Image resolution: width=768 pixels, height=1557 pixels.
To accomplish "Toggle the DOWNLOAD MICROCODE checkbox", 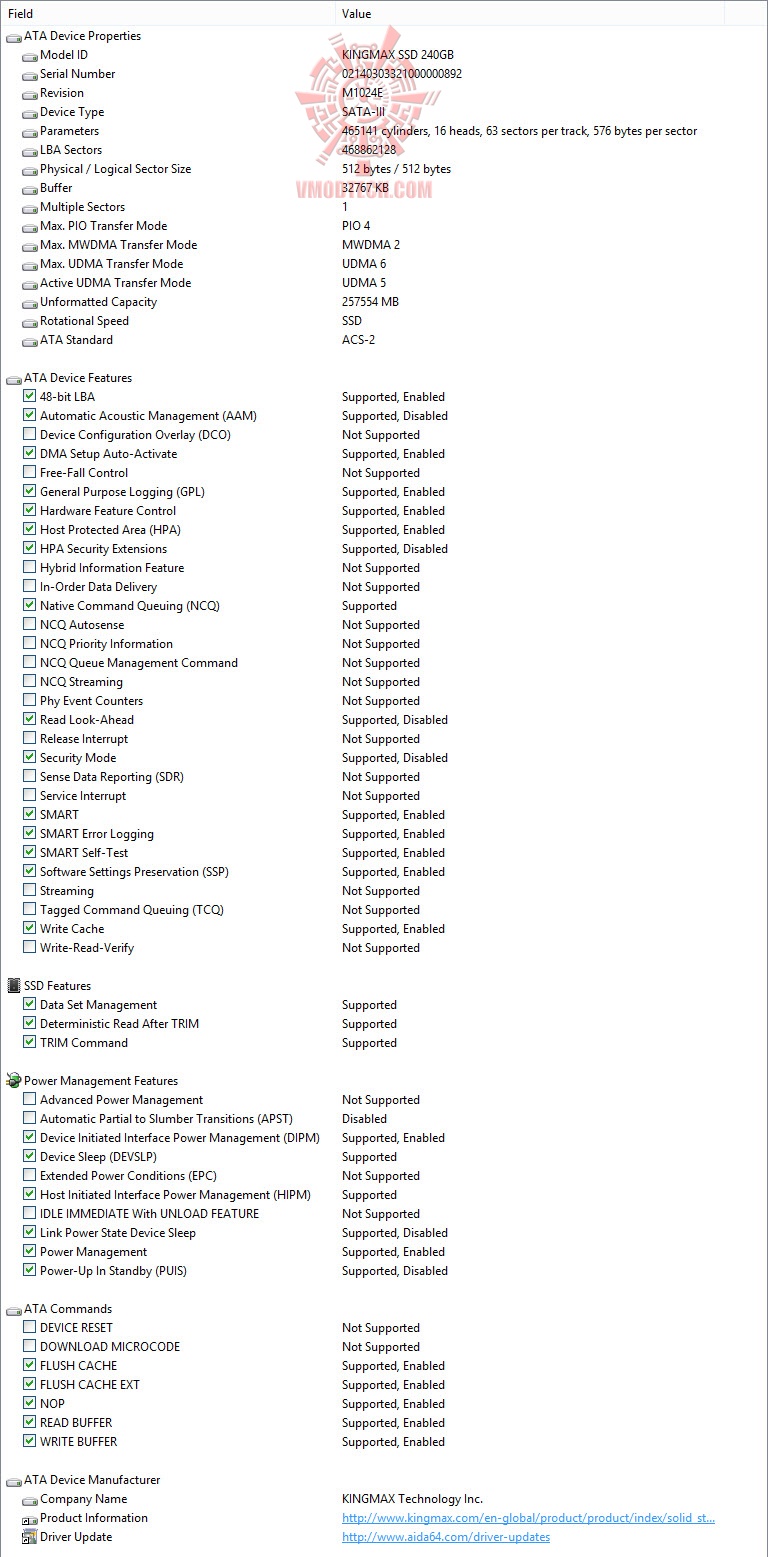I will tap(30, 1347).
